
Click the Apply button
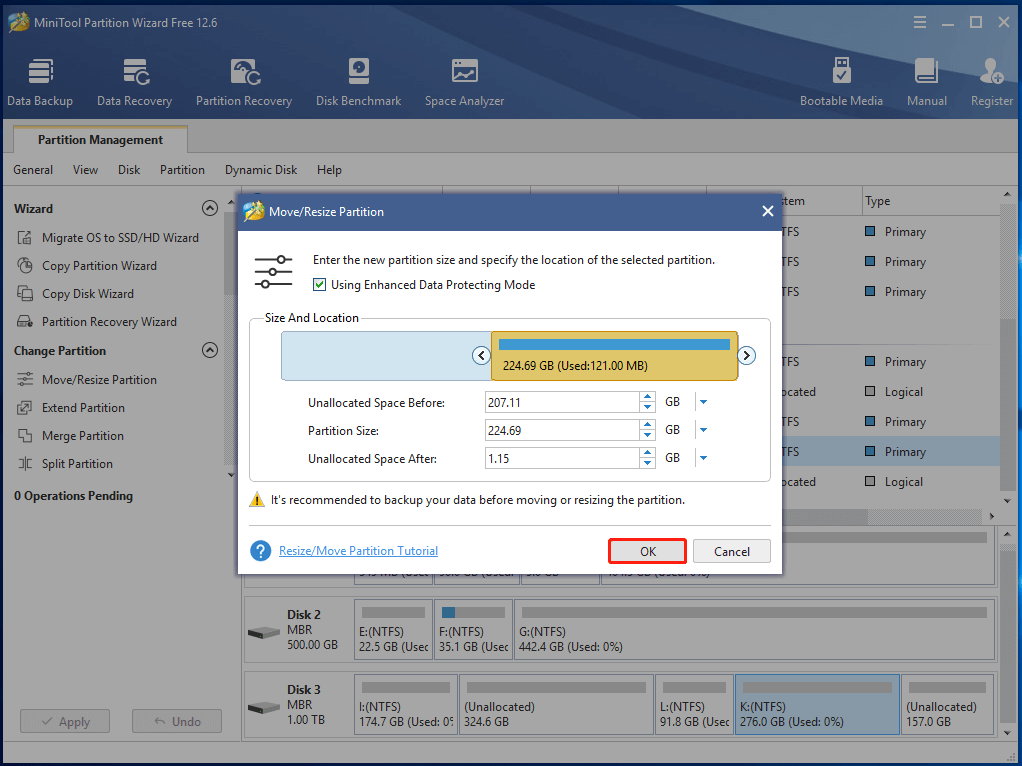pos(65,722)
